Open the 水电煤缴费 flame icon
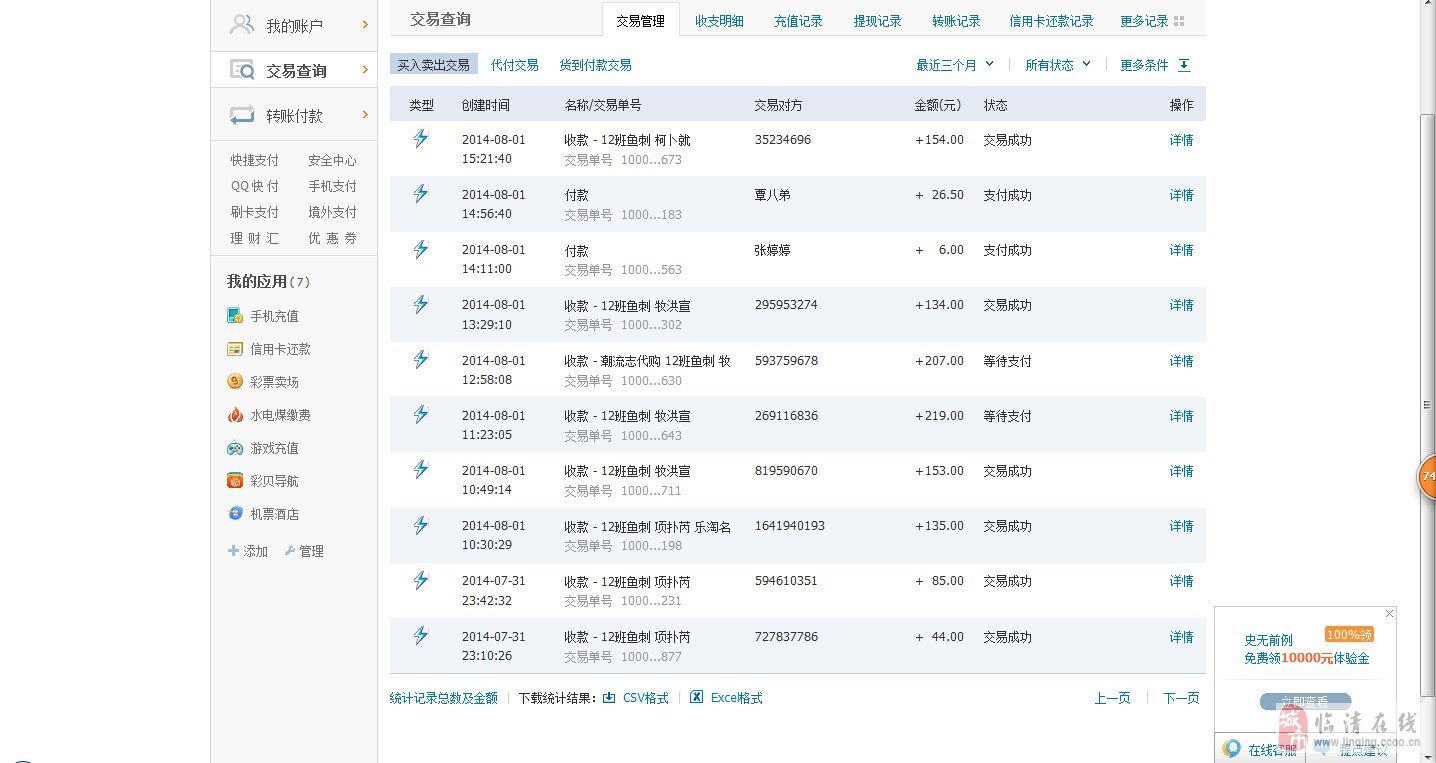1436x763 pixels. 235,415
